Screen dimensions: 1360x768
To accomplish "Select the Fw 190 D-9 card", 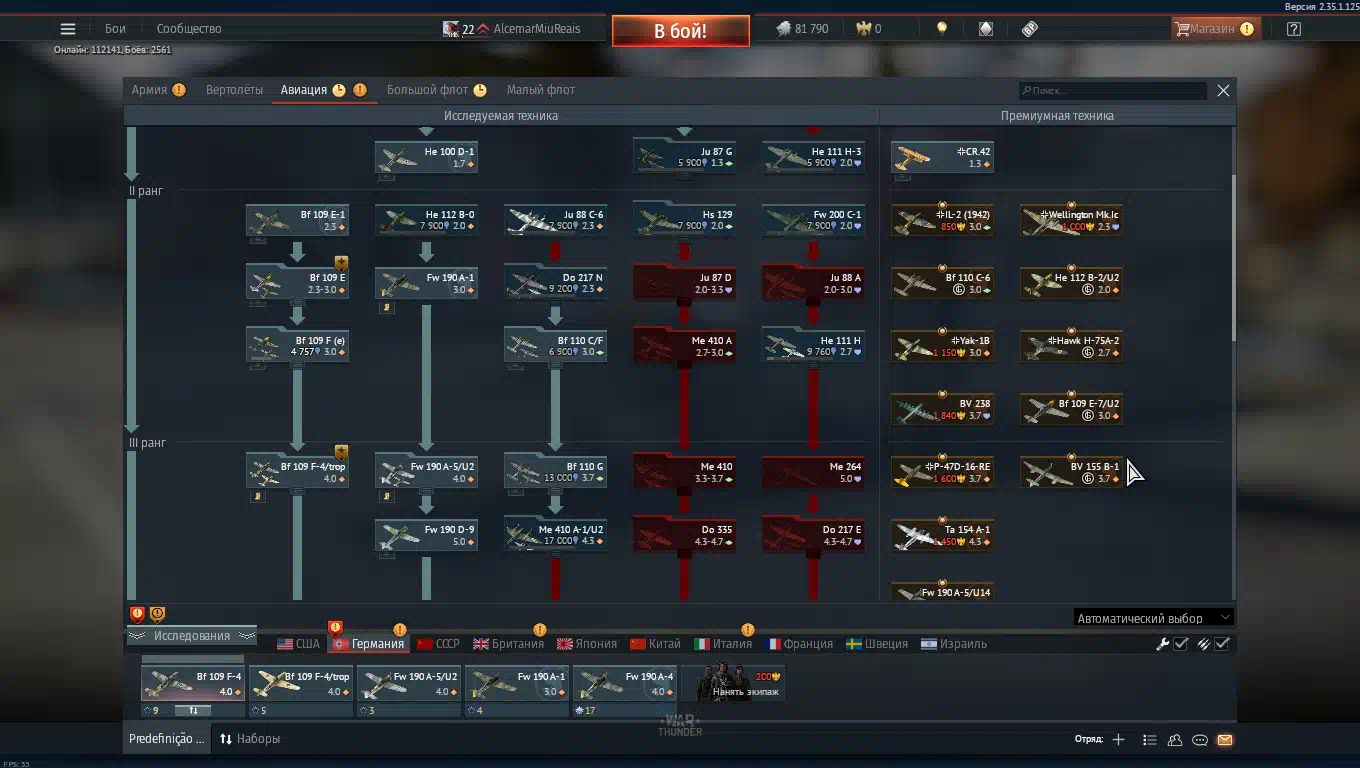I will click(x=426, y=535).
